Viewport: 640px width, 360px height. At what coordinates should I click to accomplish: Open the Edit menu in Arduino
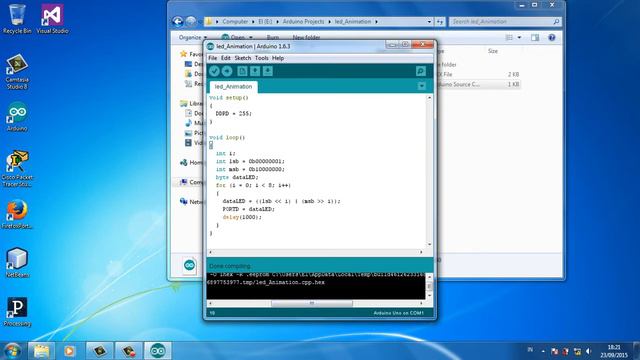pos(226,58)
